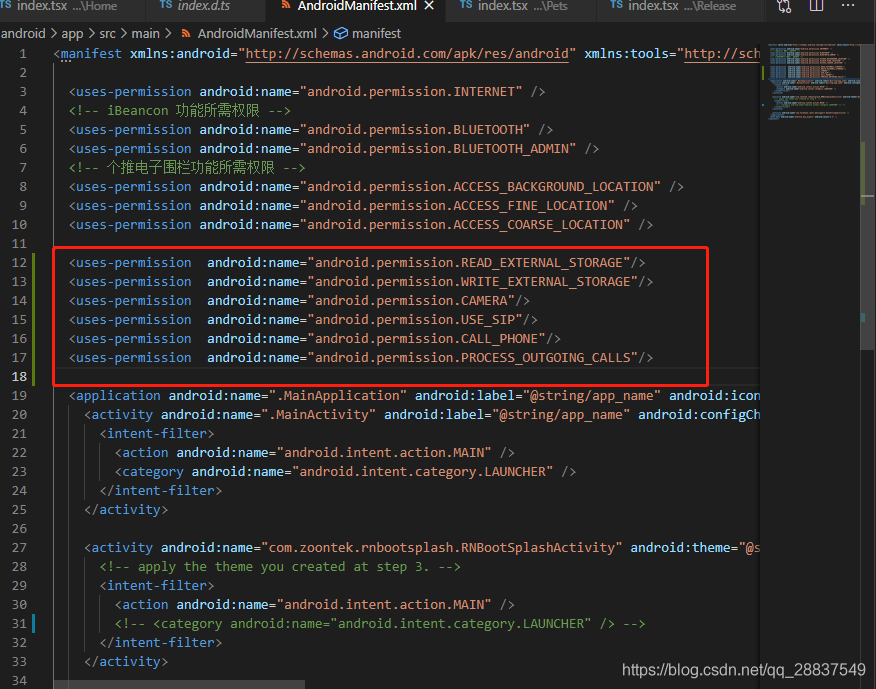This screenshot has height=689, width=876.
Task: Click the TS icon on the index.d.ts tab
Action: (165, 6)
